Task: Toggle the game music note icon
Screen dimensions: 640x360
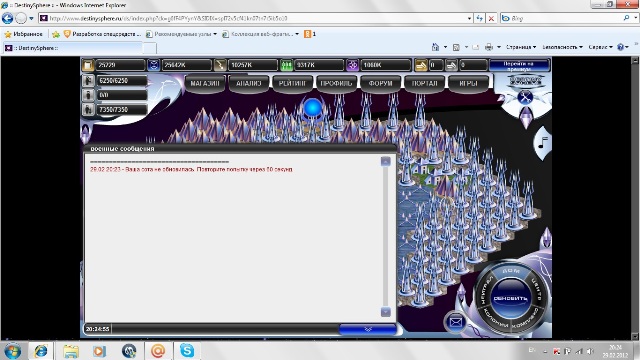Action: click(543, 142)
